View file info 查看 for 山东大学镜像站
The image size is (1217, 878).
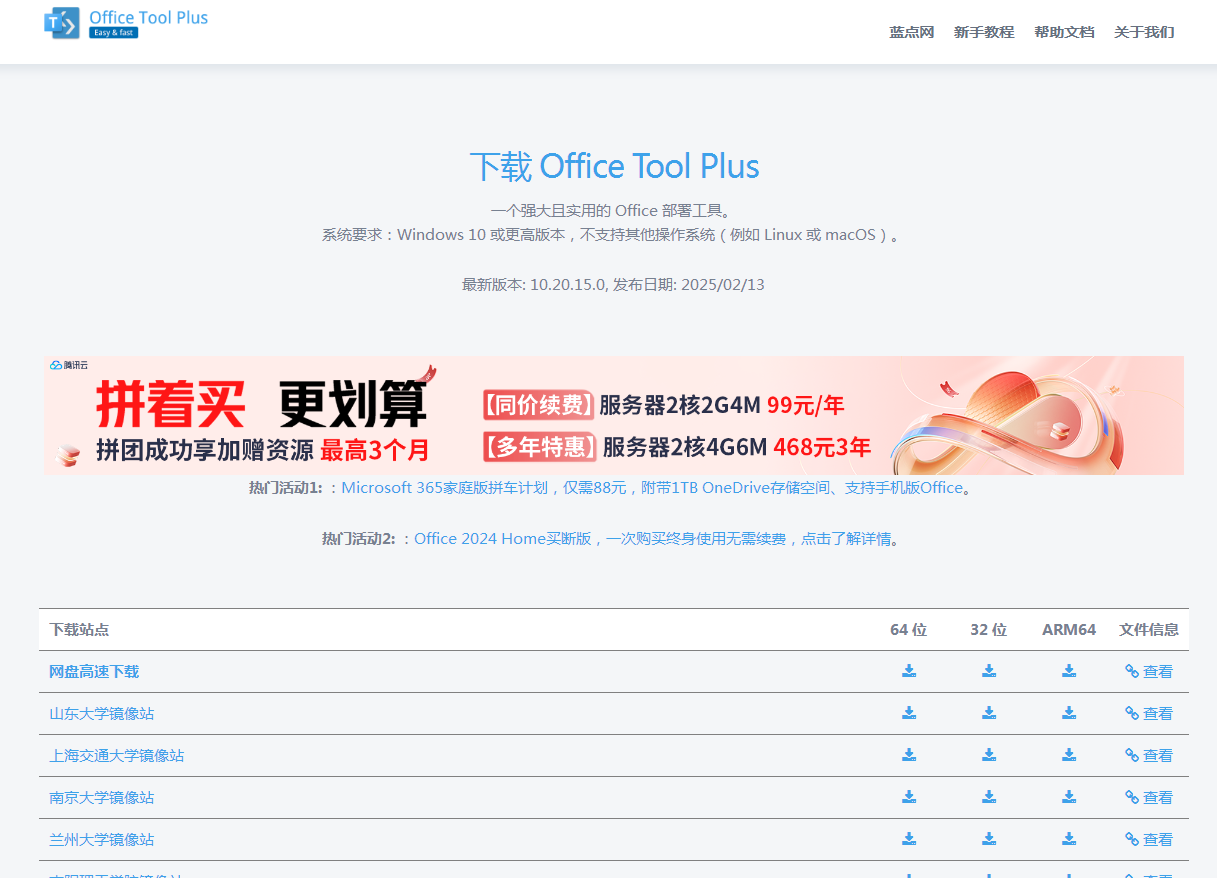click(x=1149, y=713)
